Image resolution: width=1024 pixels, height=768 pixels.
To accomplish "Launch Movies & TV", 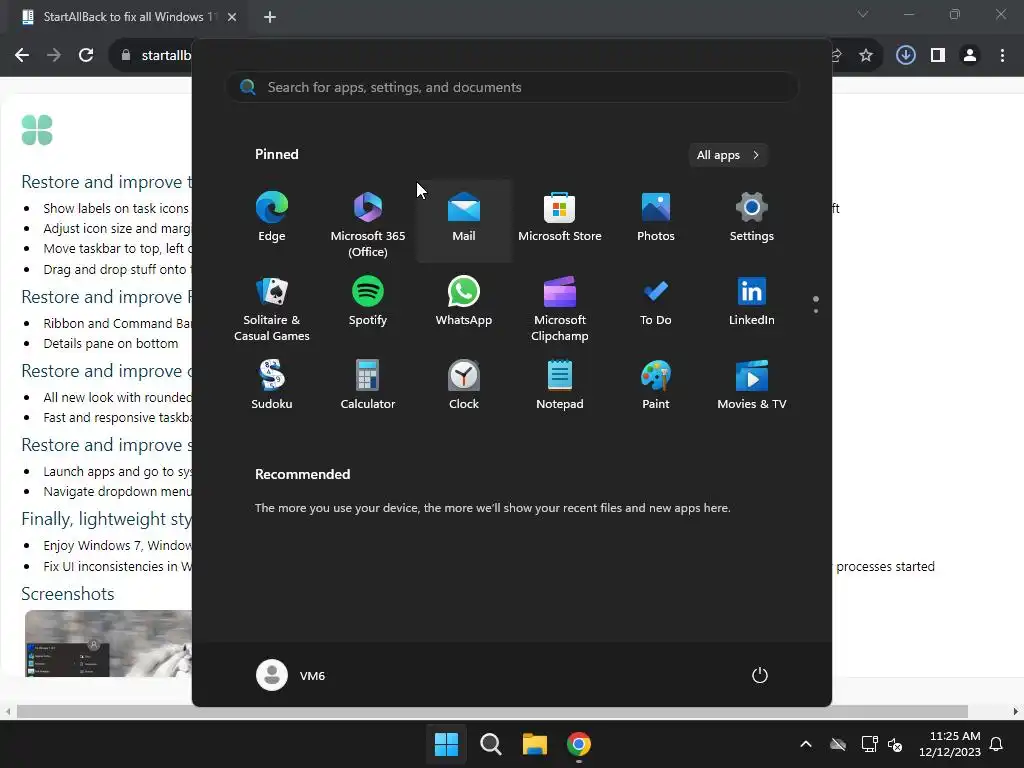I will click(752, 385).
